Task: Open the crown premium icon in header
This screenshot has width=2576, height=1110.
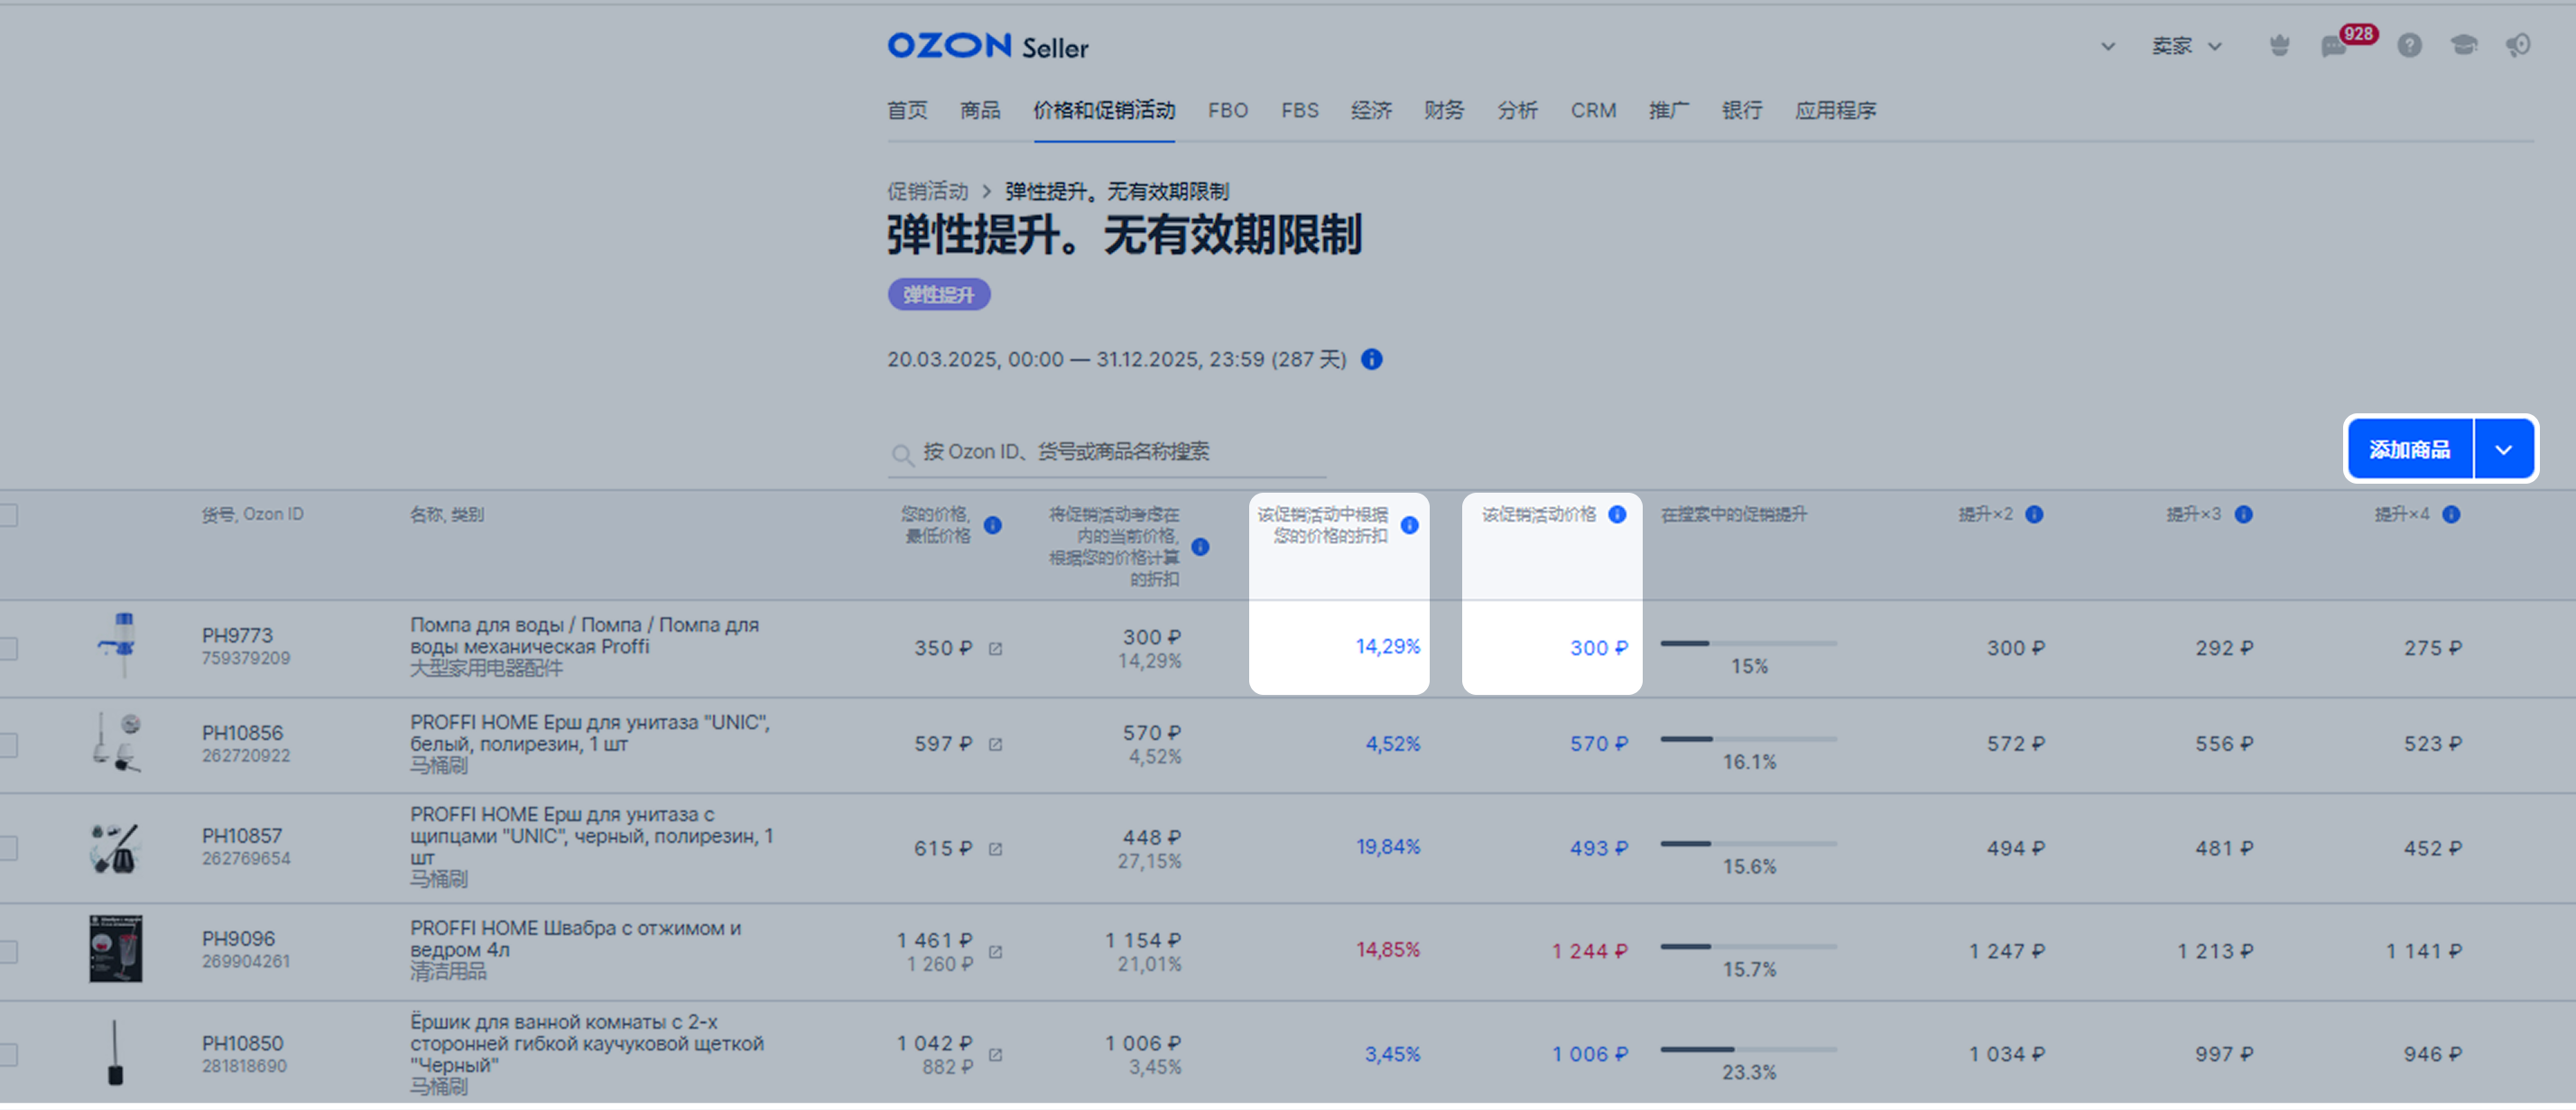Action: [2279, 45]
